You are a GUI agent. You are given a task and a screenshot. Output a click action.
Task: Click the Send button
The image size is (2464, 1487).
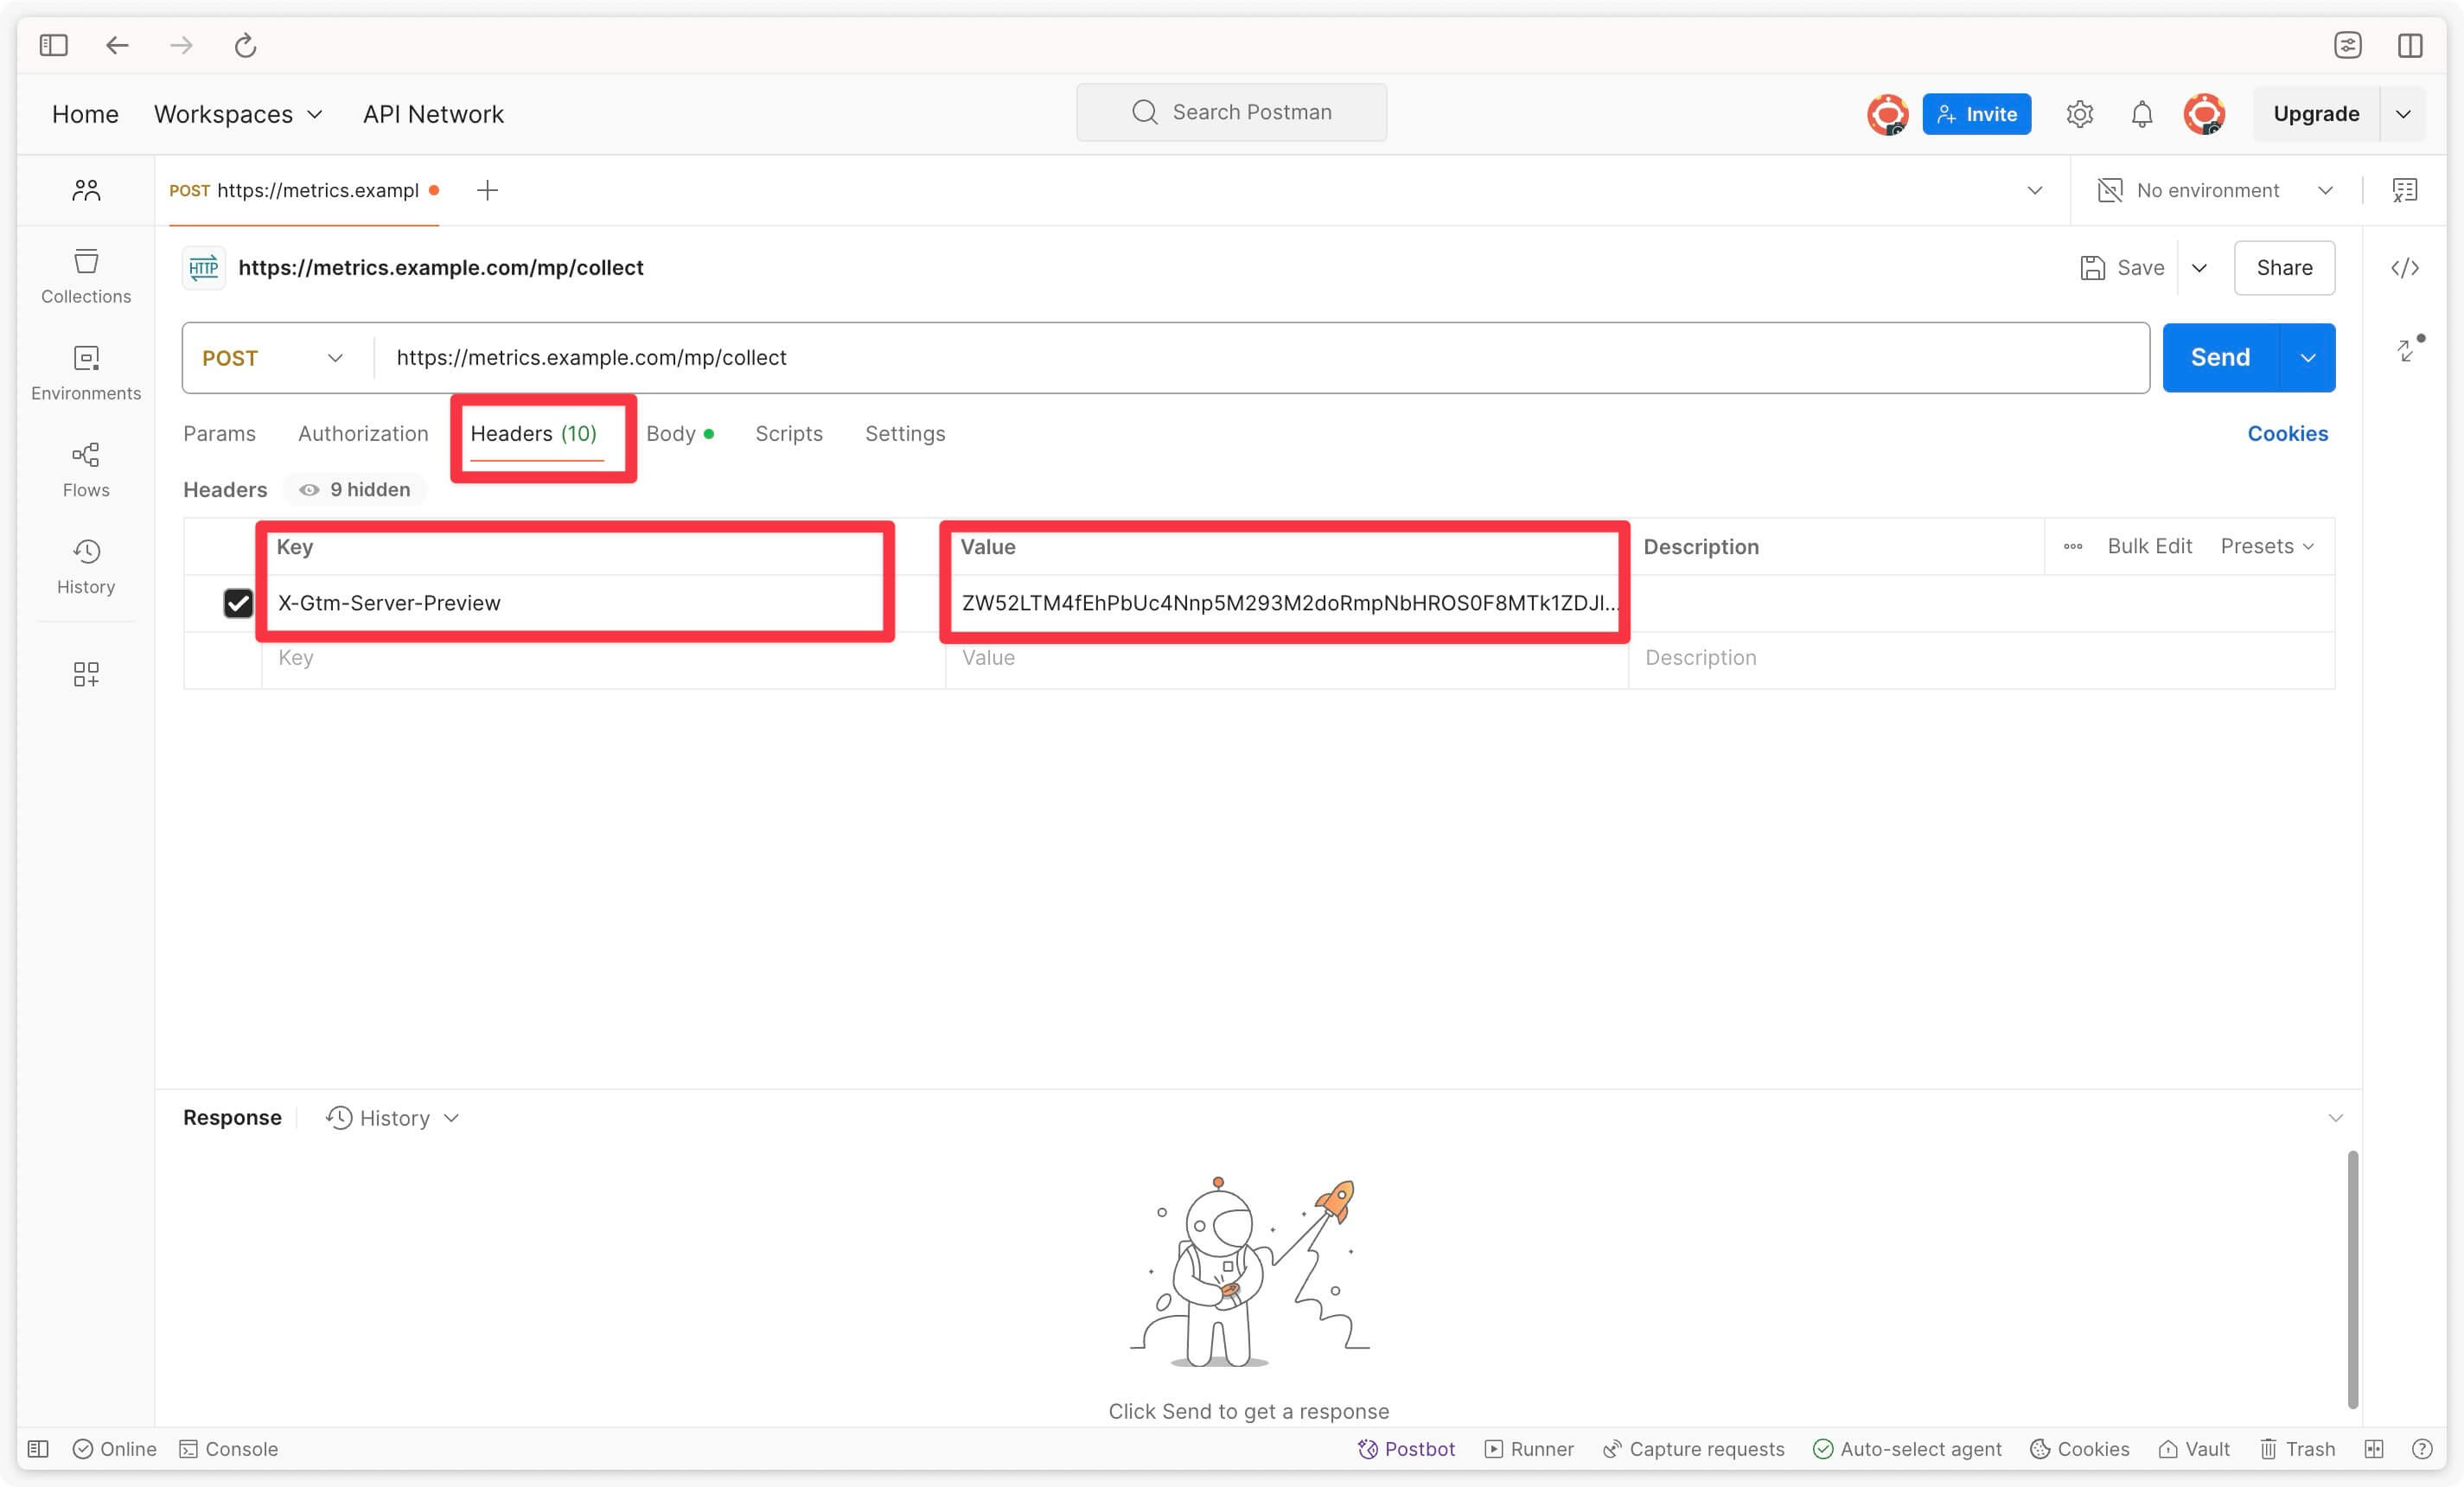2220,358
